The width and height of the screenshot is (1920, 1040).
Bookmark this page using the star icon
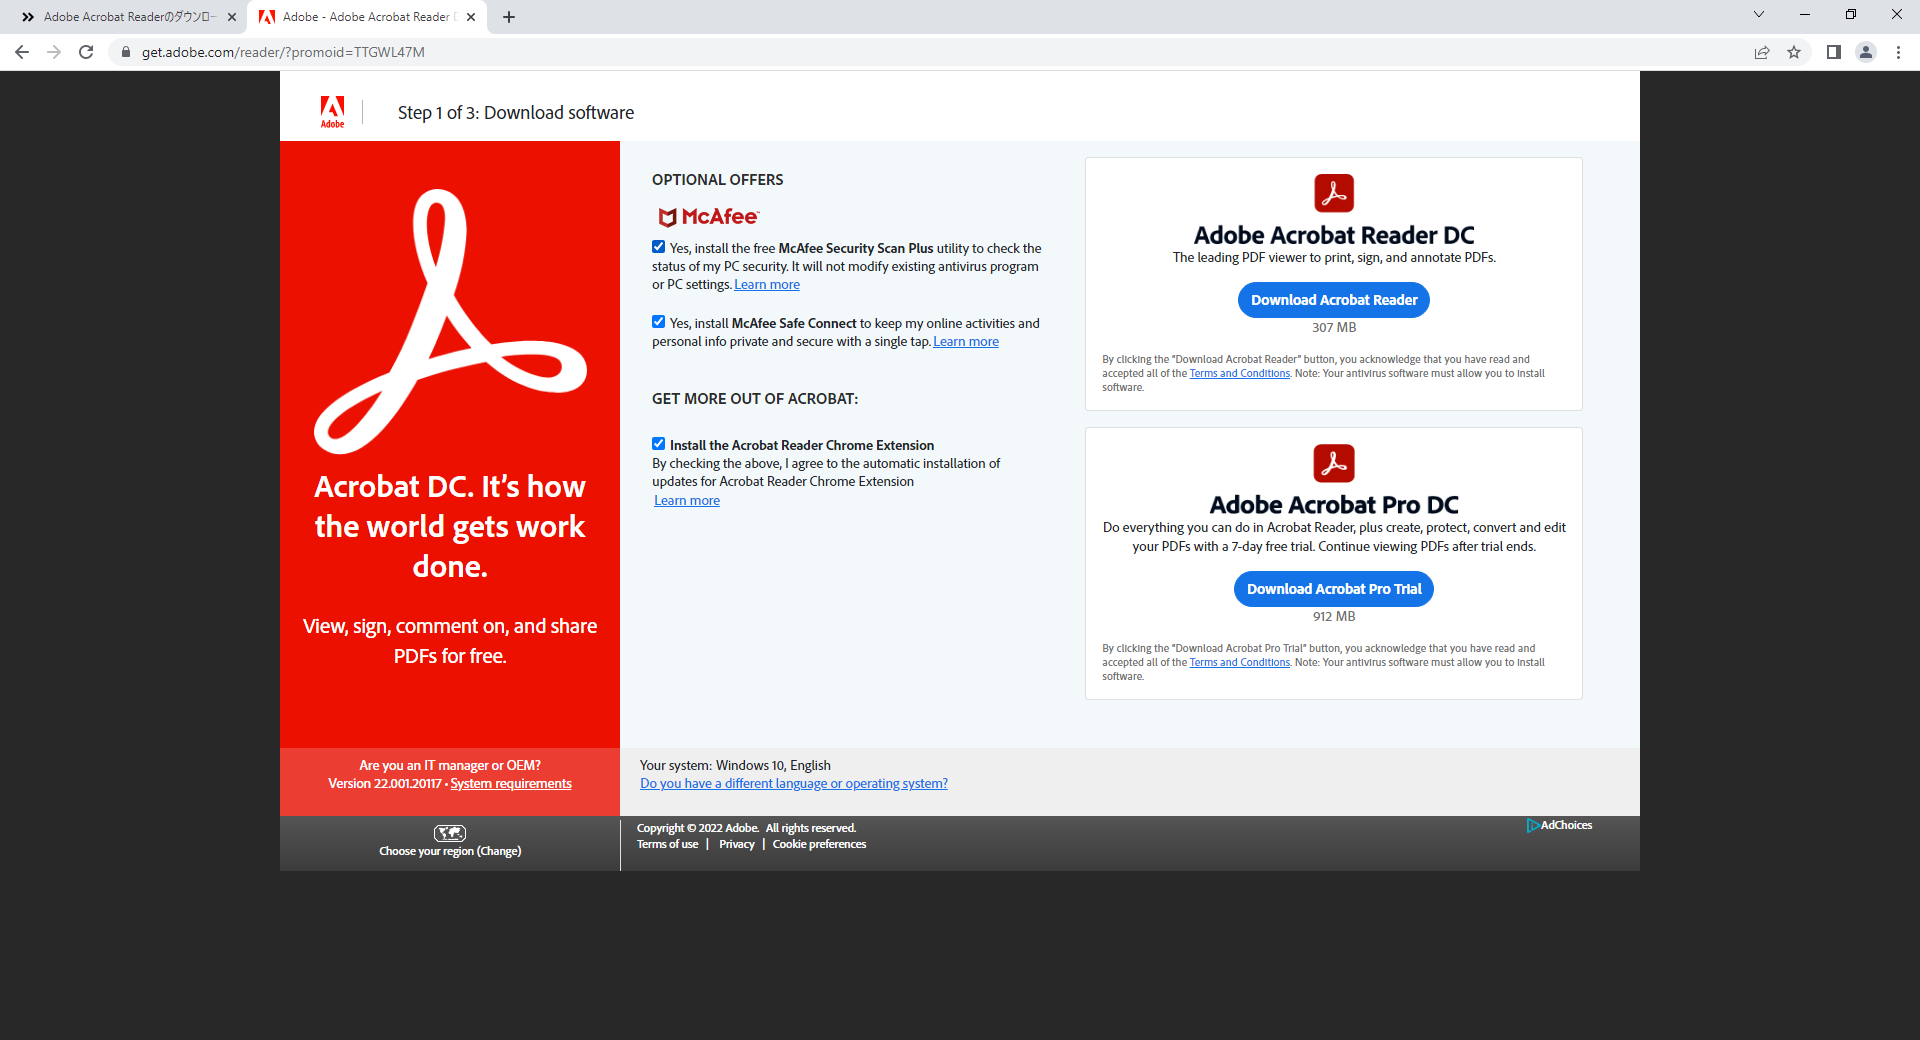pos(1794,52)
